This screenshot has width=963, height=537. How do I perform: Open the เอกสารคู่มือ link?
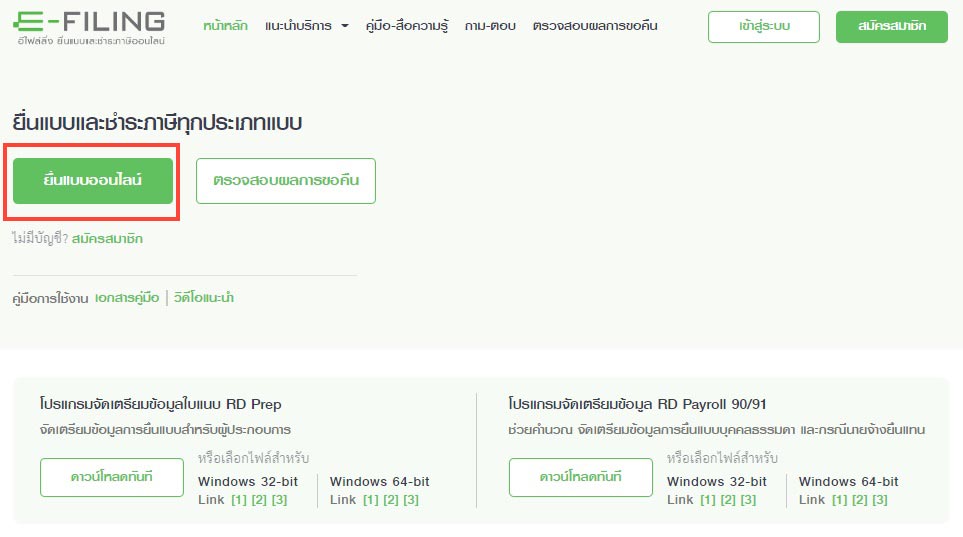point(127,298)
